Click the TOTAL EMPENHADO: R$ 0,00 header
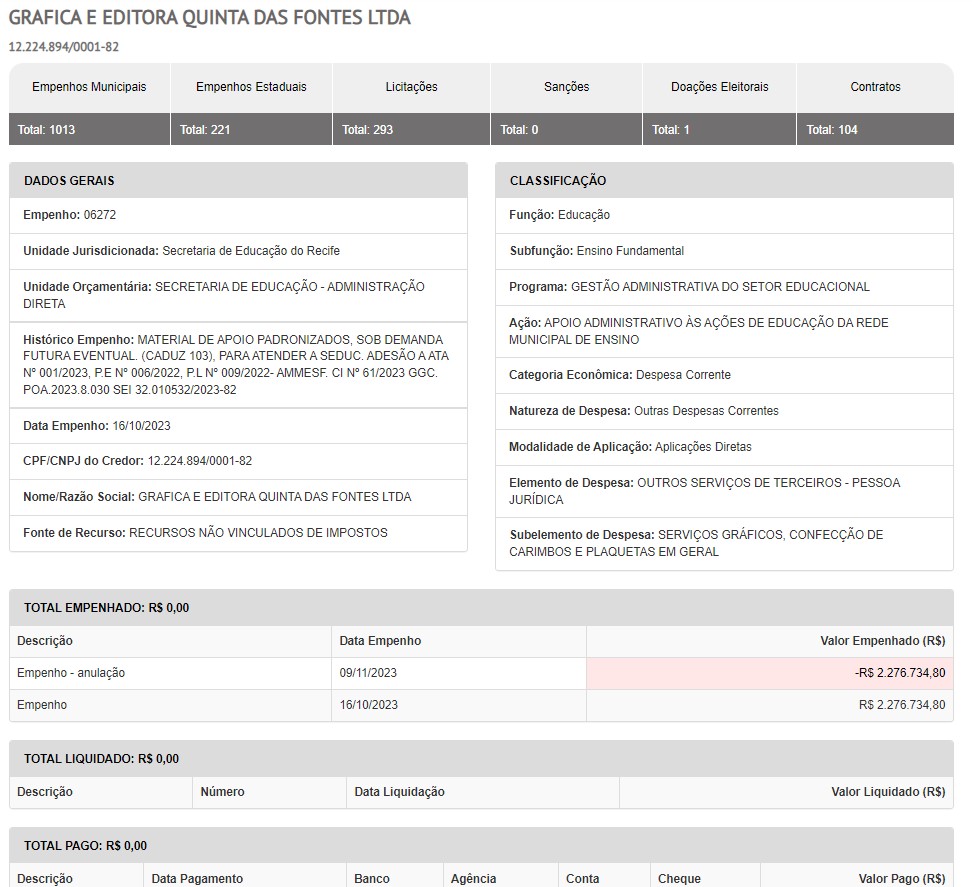 tap(481, 607)
